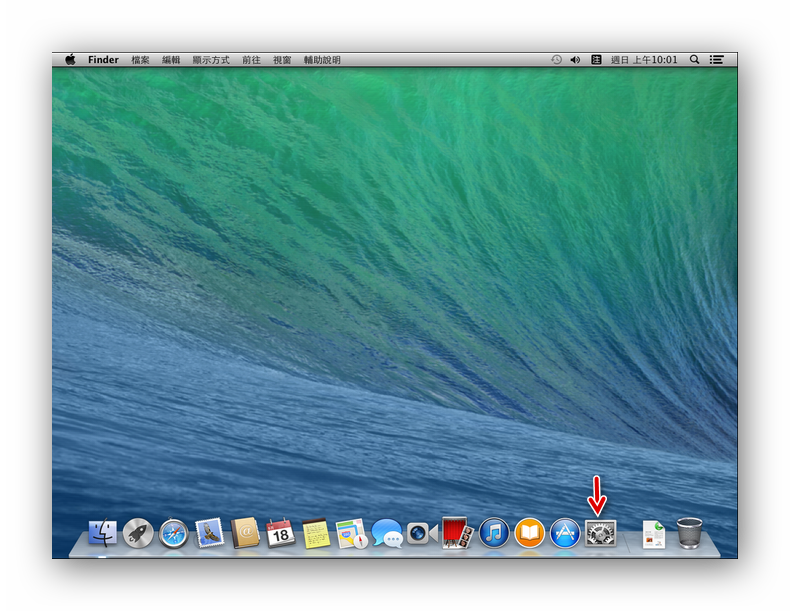Open Messages chat bubbles icon
Screen dimensions: 790x611
click(386, 533)
